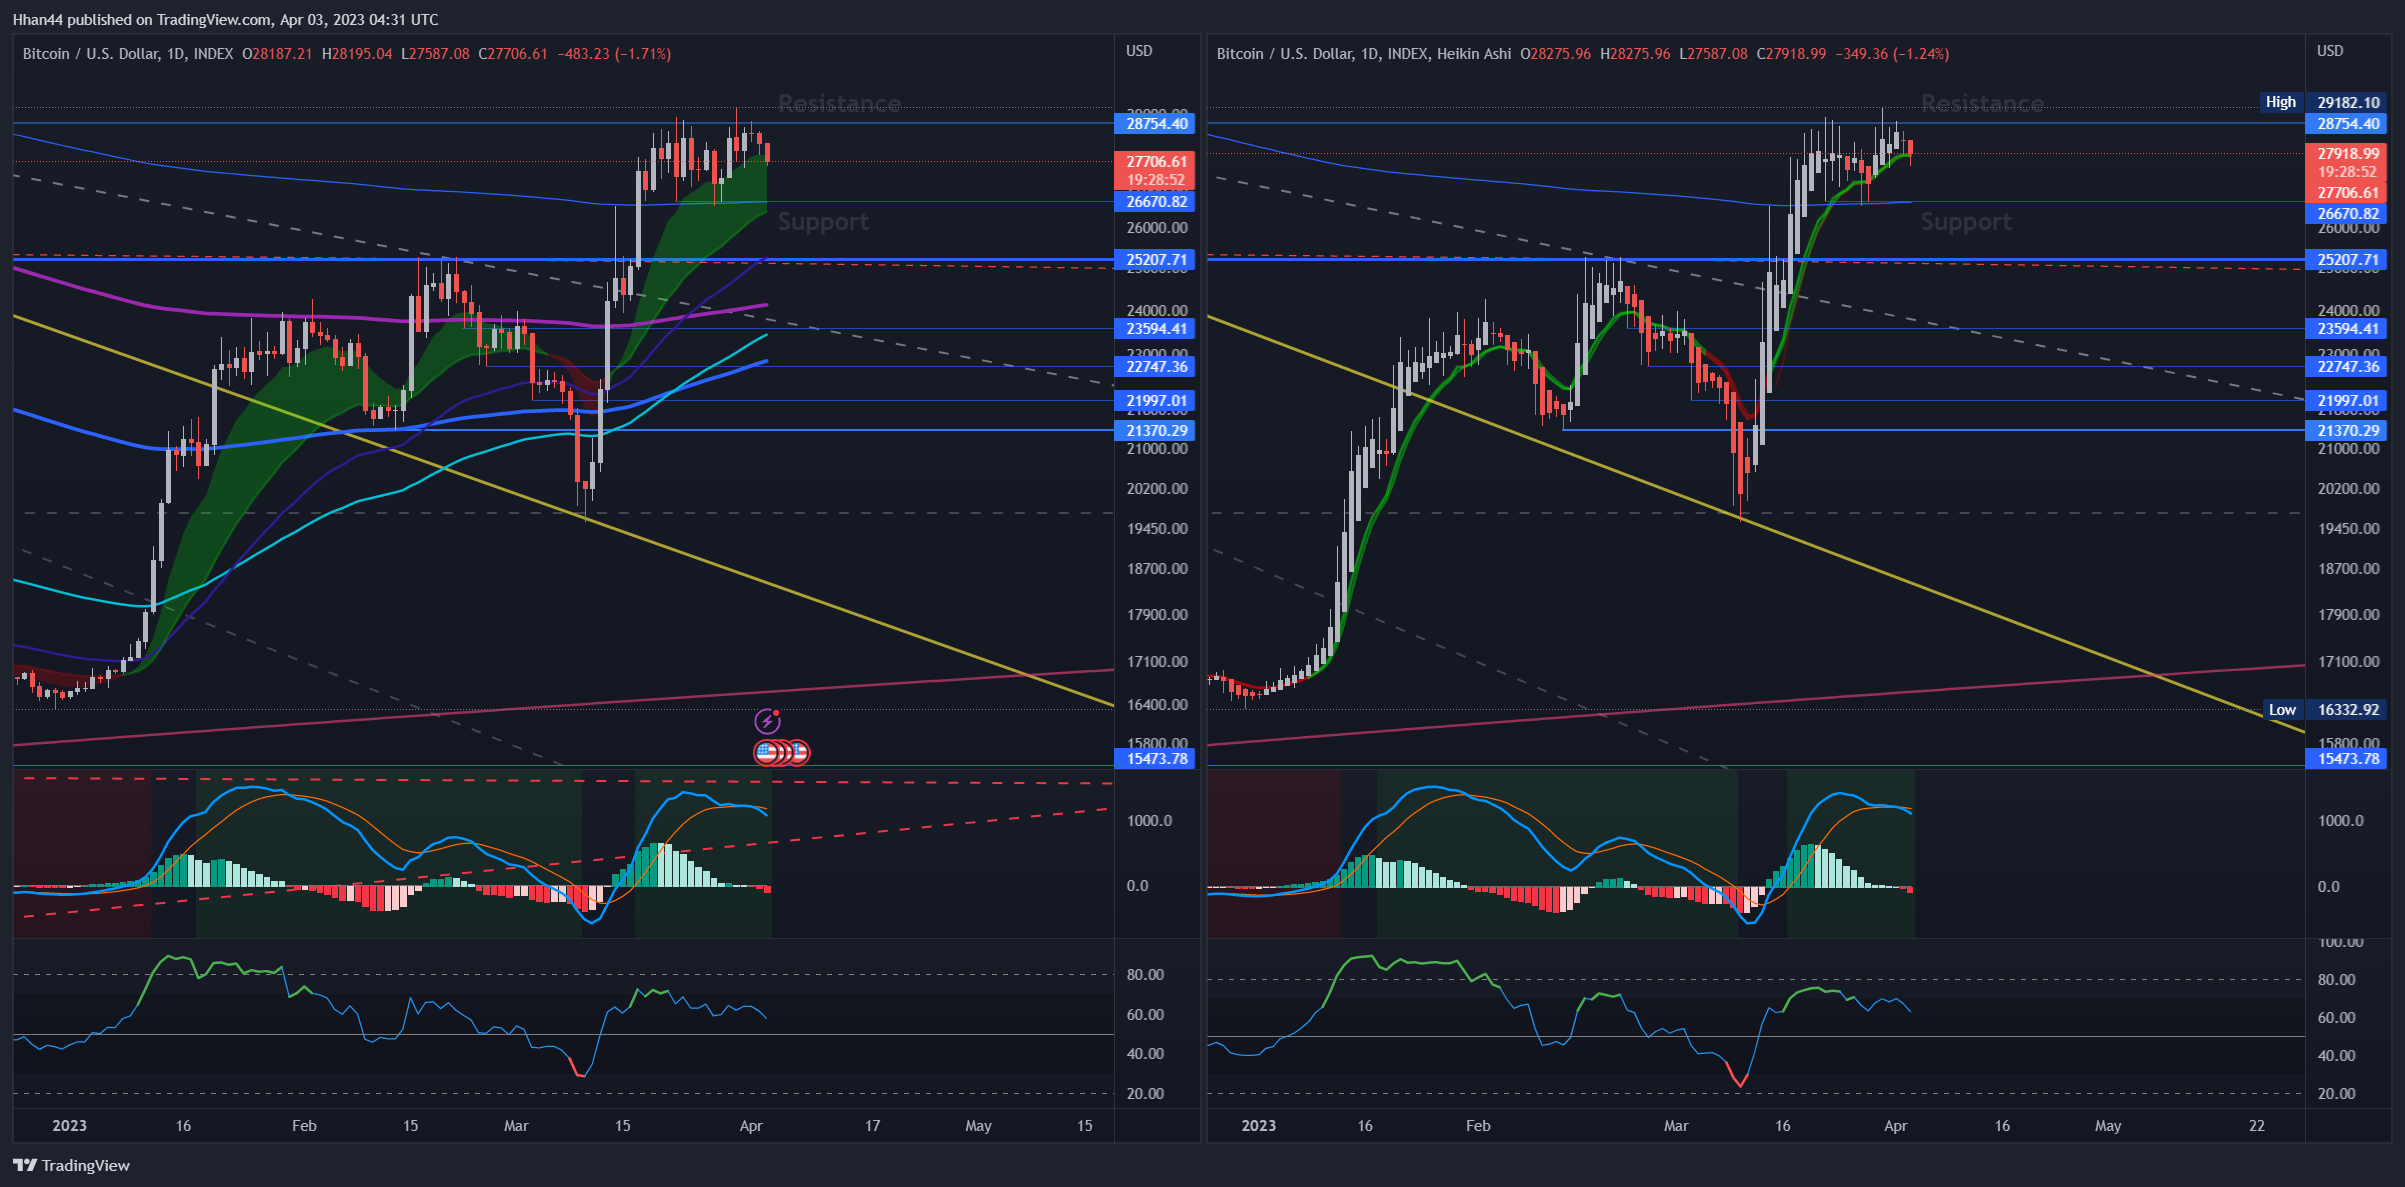
Task: Click '22' on right chart time axis
Action: click(2257, 1126)
